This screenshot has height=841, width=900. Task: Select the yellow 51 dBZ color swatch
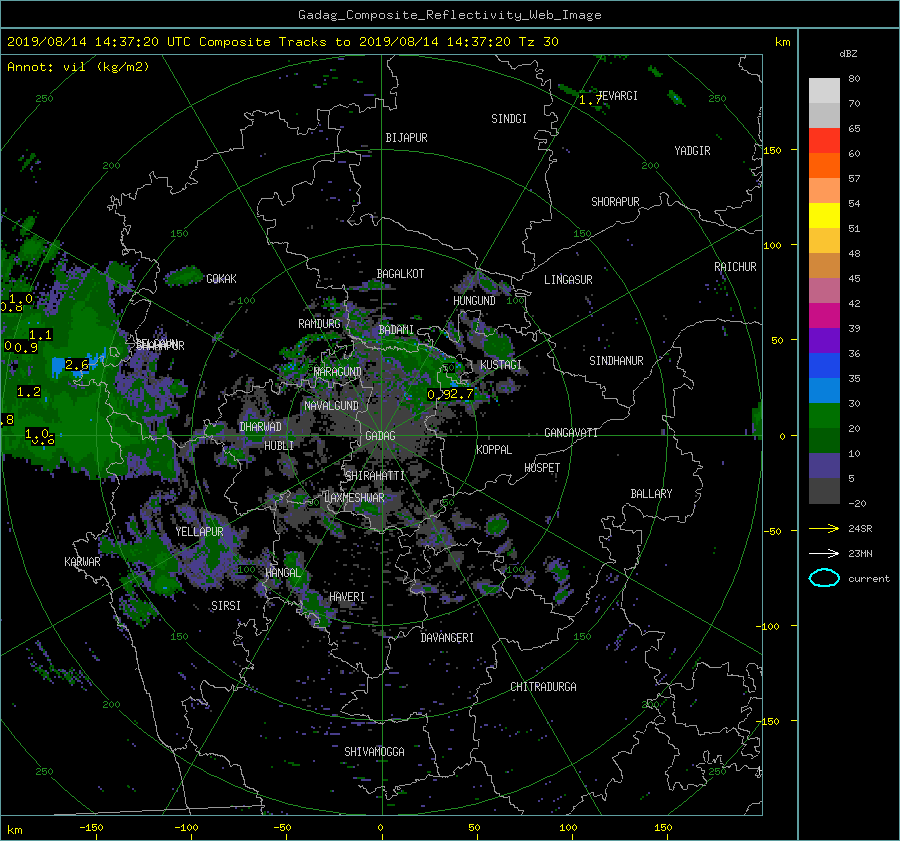point(824,215)
